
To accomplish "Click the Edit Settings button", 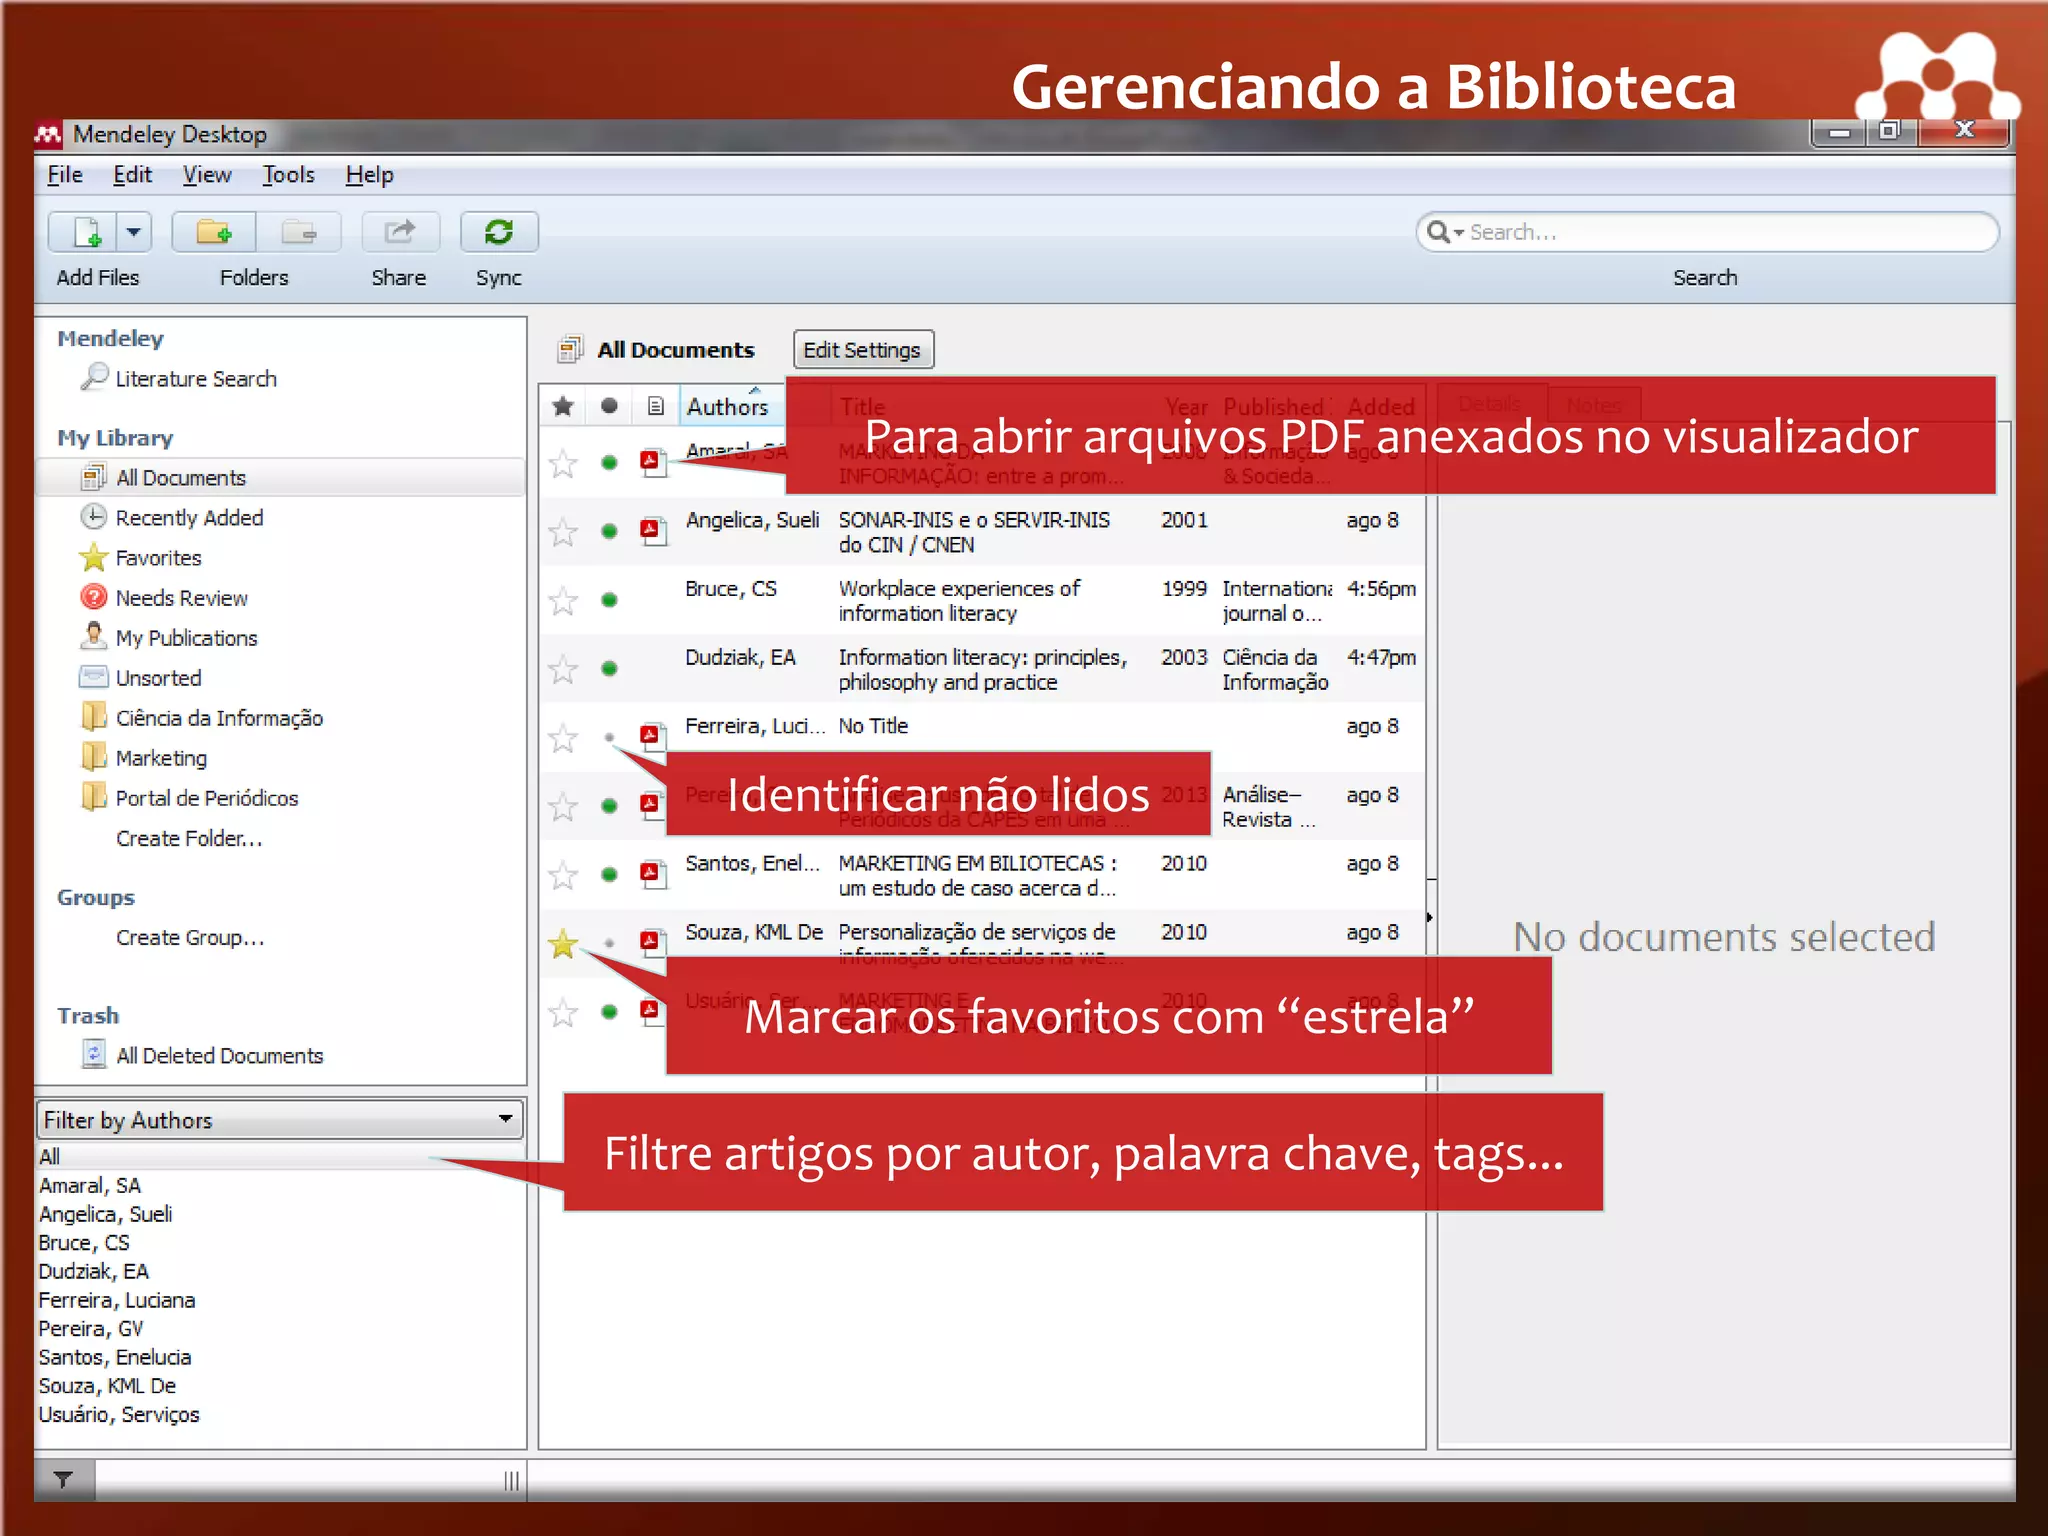I will pyautogui.click(x=862, y=350).
